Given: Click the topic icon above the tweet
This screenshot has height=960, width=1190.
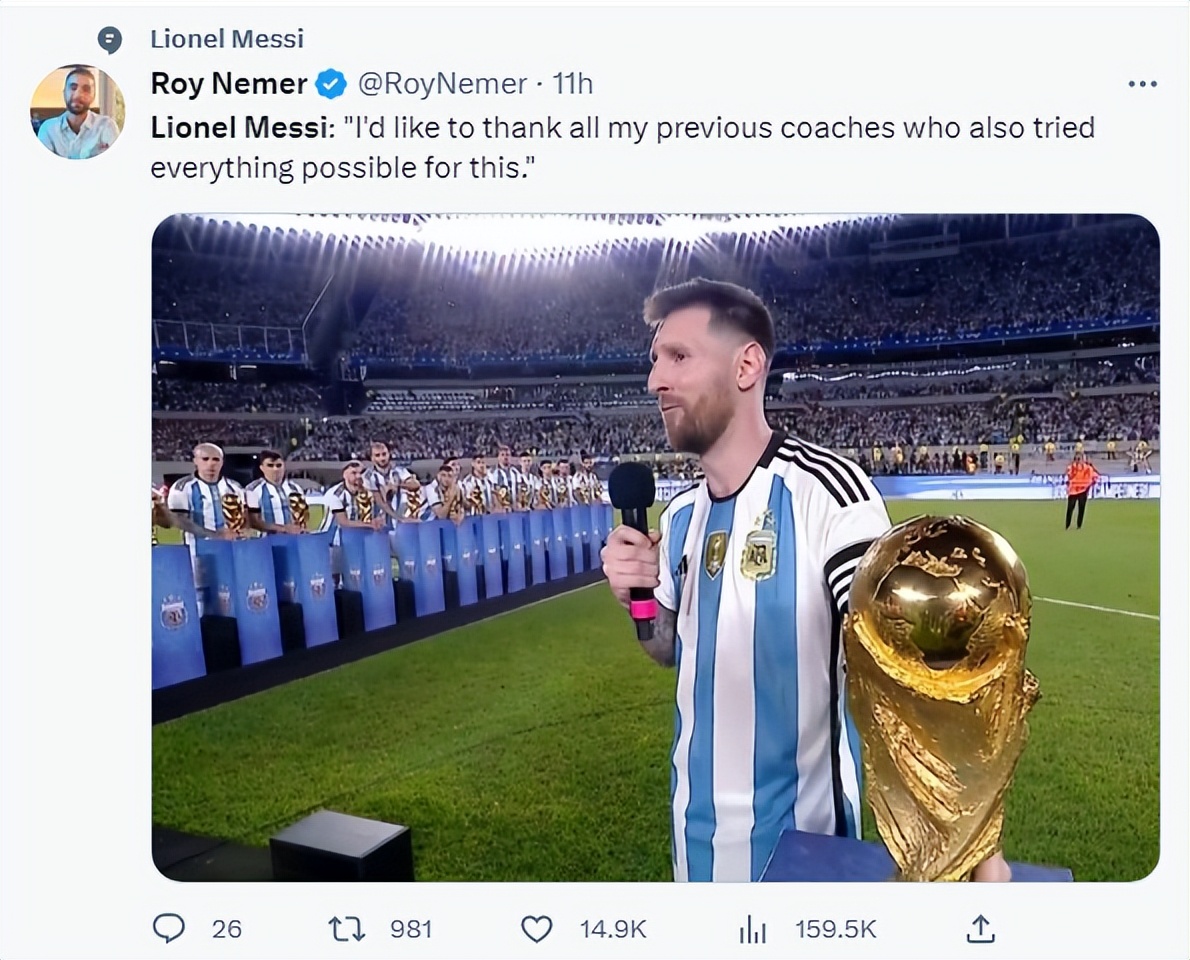Looking at the screenshot, I should tap(110, 40).
